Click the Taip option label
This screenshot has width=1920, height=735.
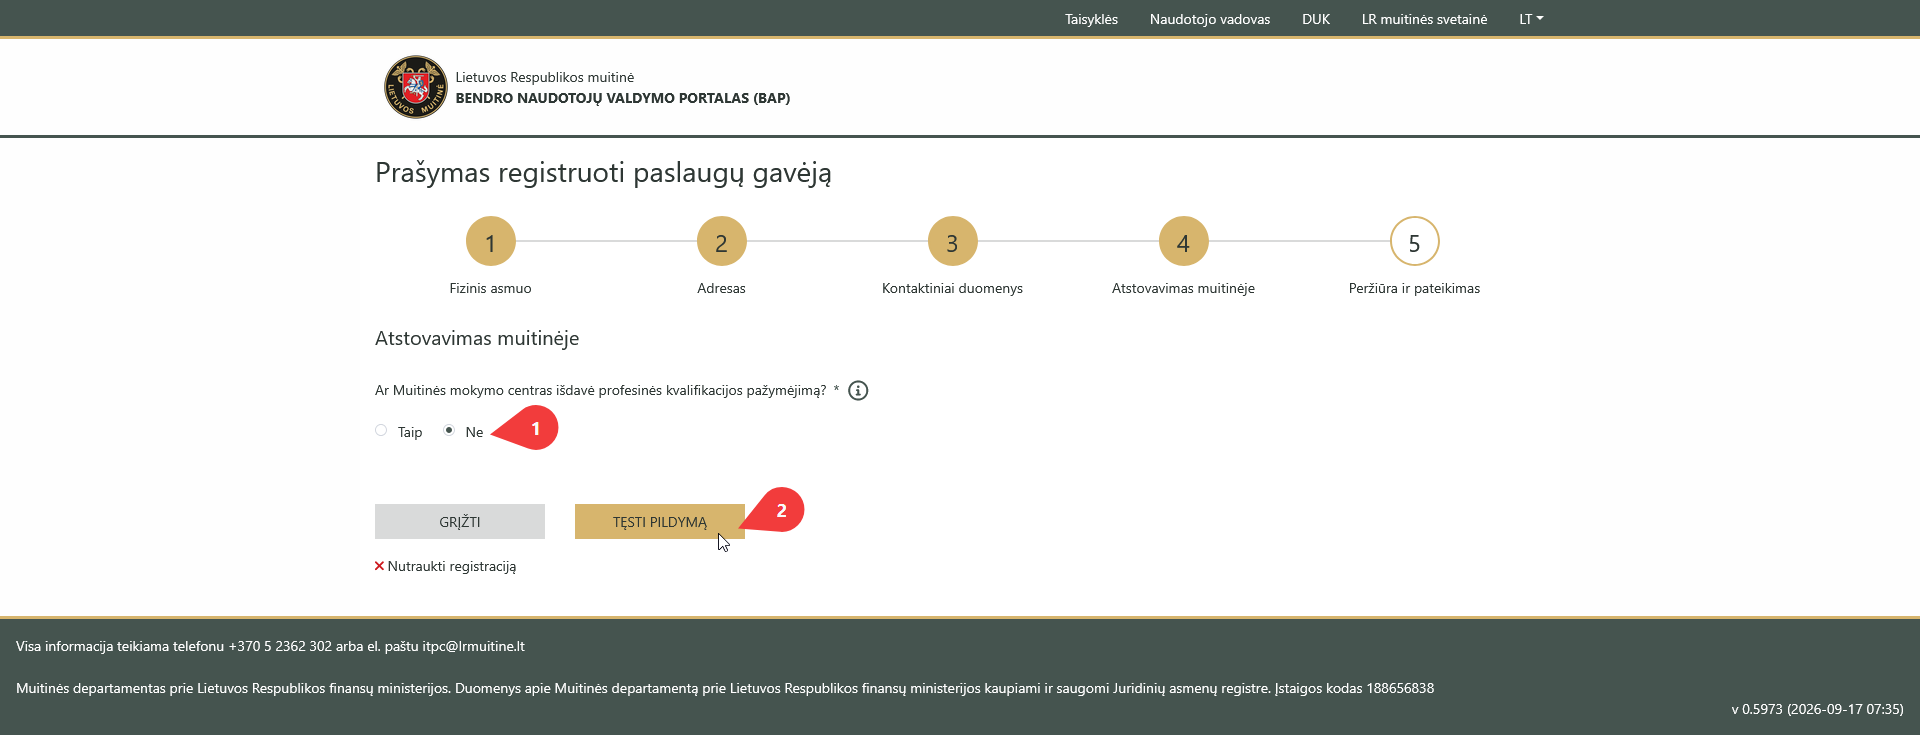click(x=410, y=432)
